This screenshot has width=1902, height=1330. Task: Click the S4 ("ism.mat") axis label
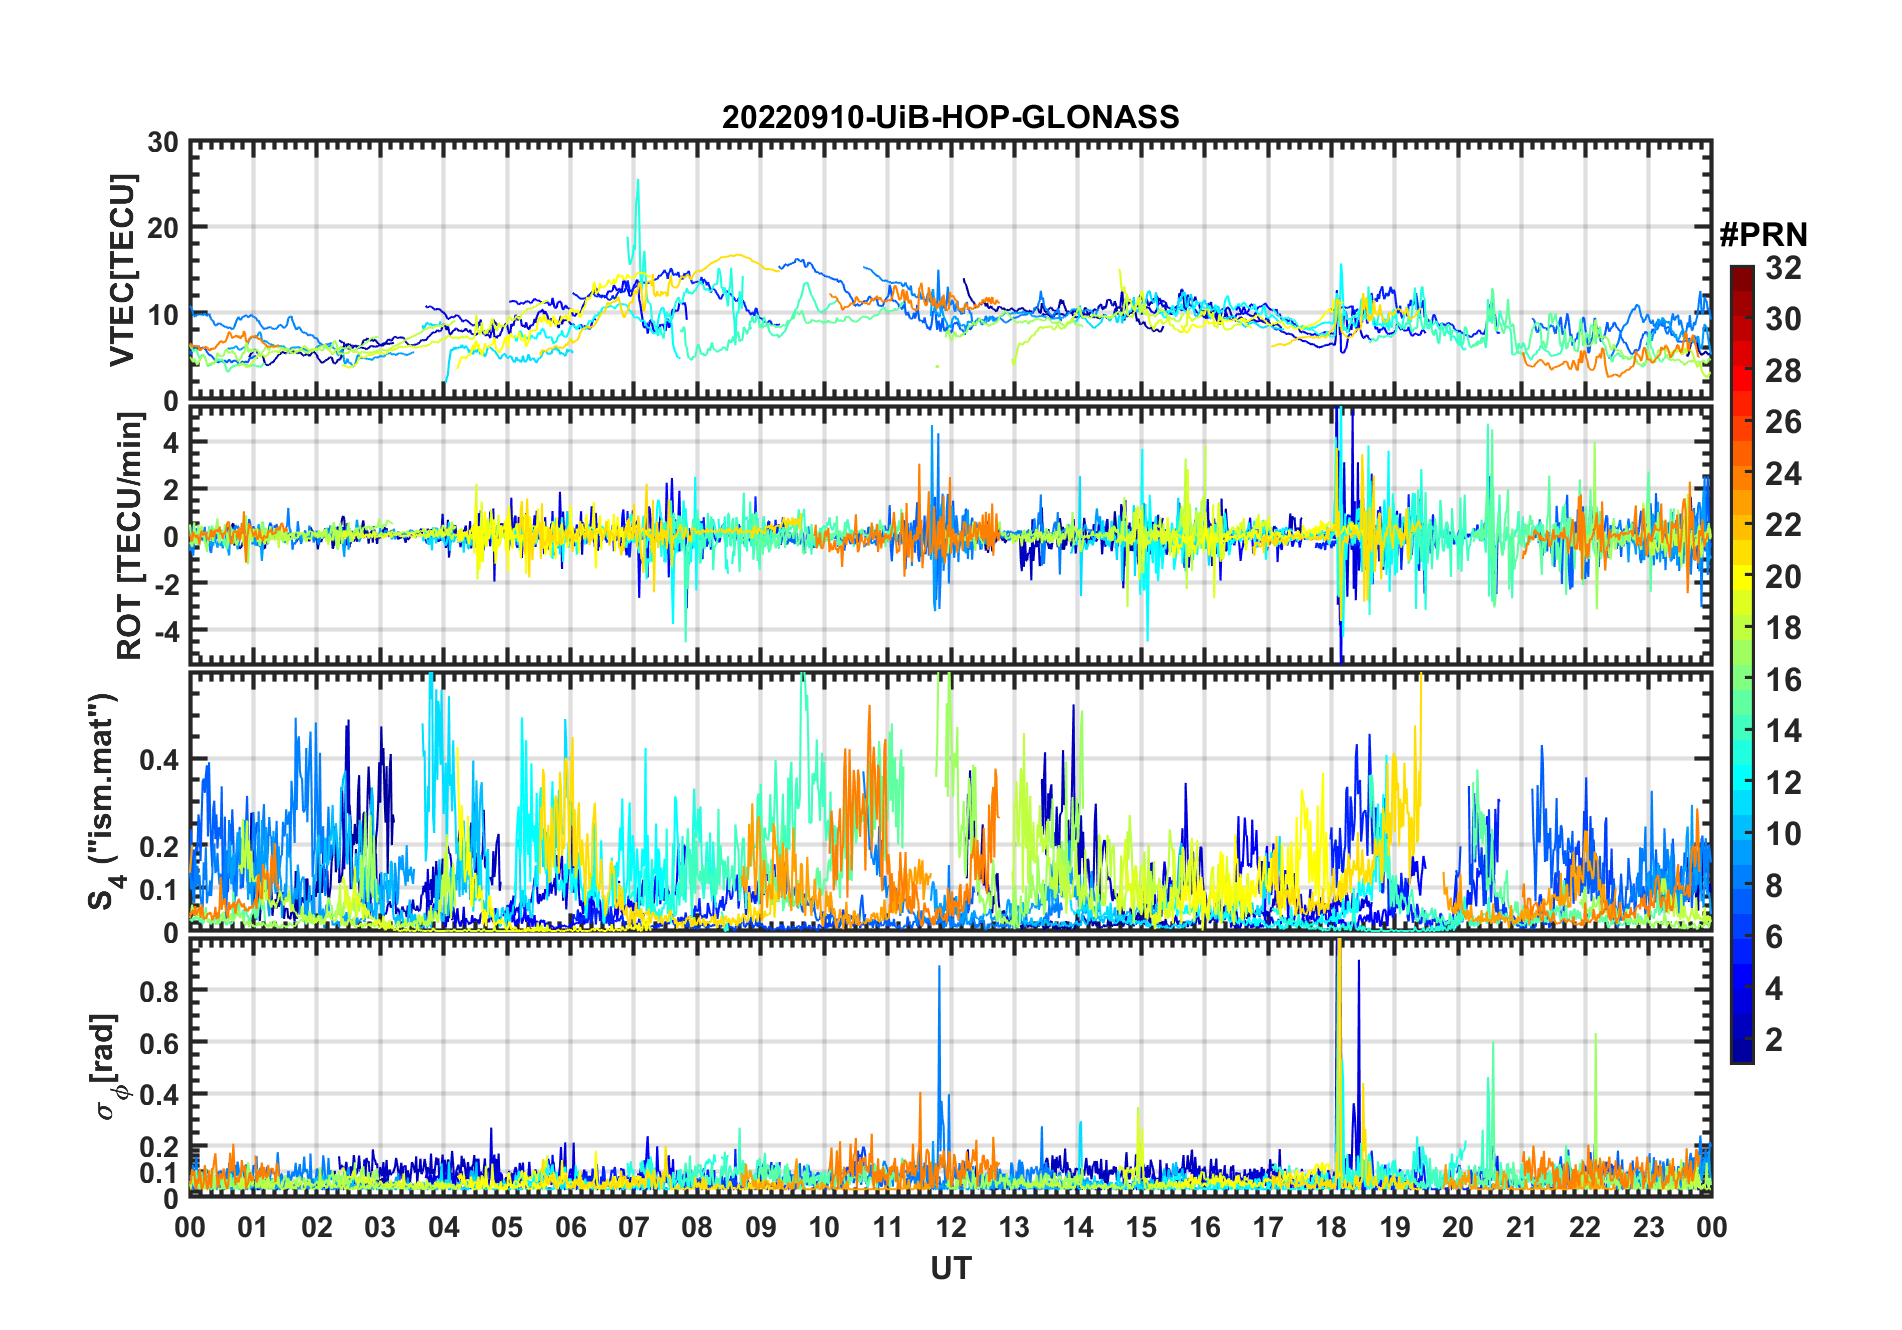click(x=104, y=802)
